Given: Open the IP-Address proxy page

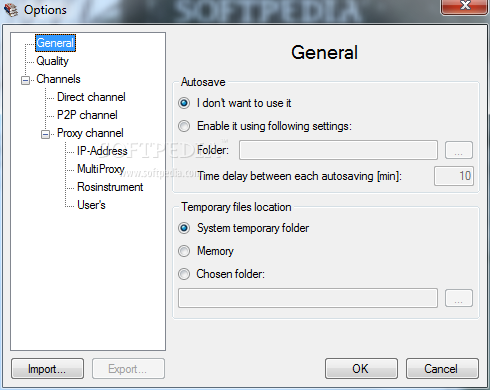Looking at the screenshot, I should [102, 151].
